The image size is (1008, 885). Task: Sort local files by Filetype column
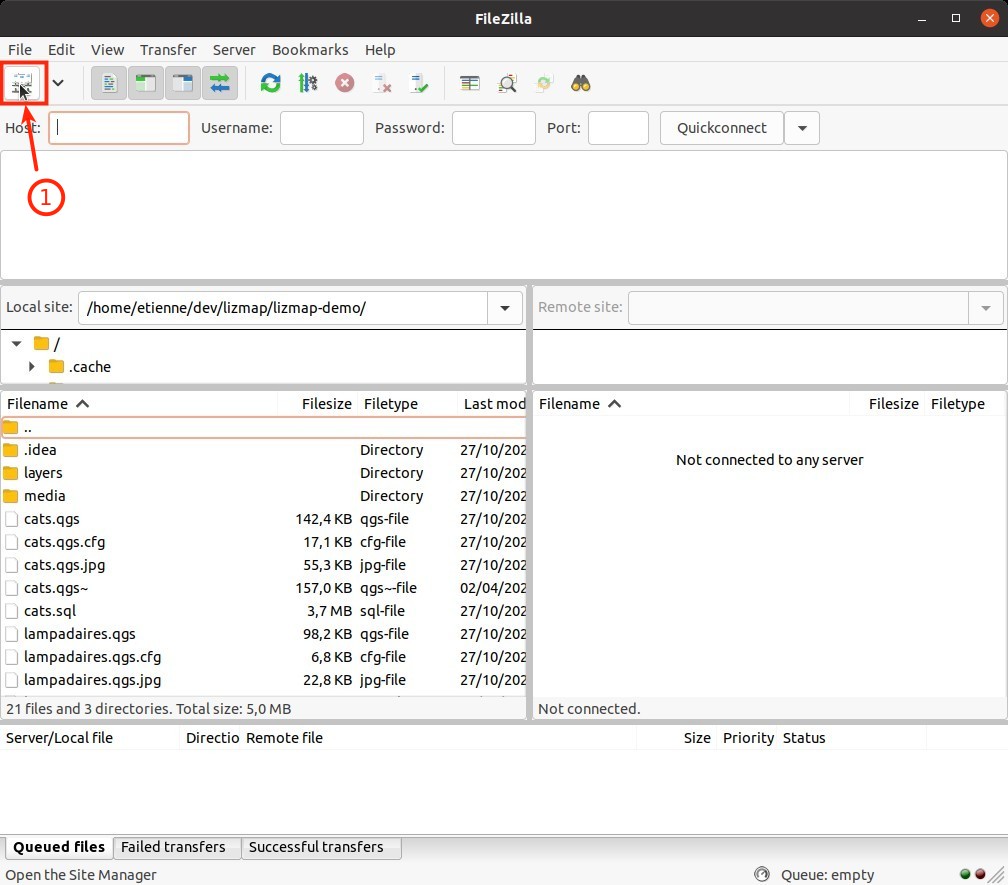point(406,404)
